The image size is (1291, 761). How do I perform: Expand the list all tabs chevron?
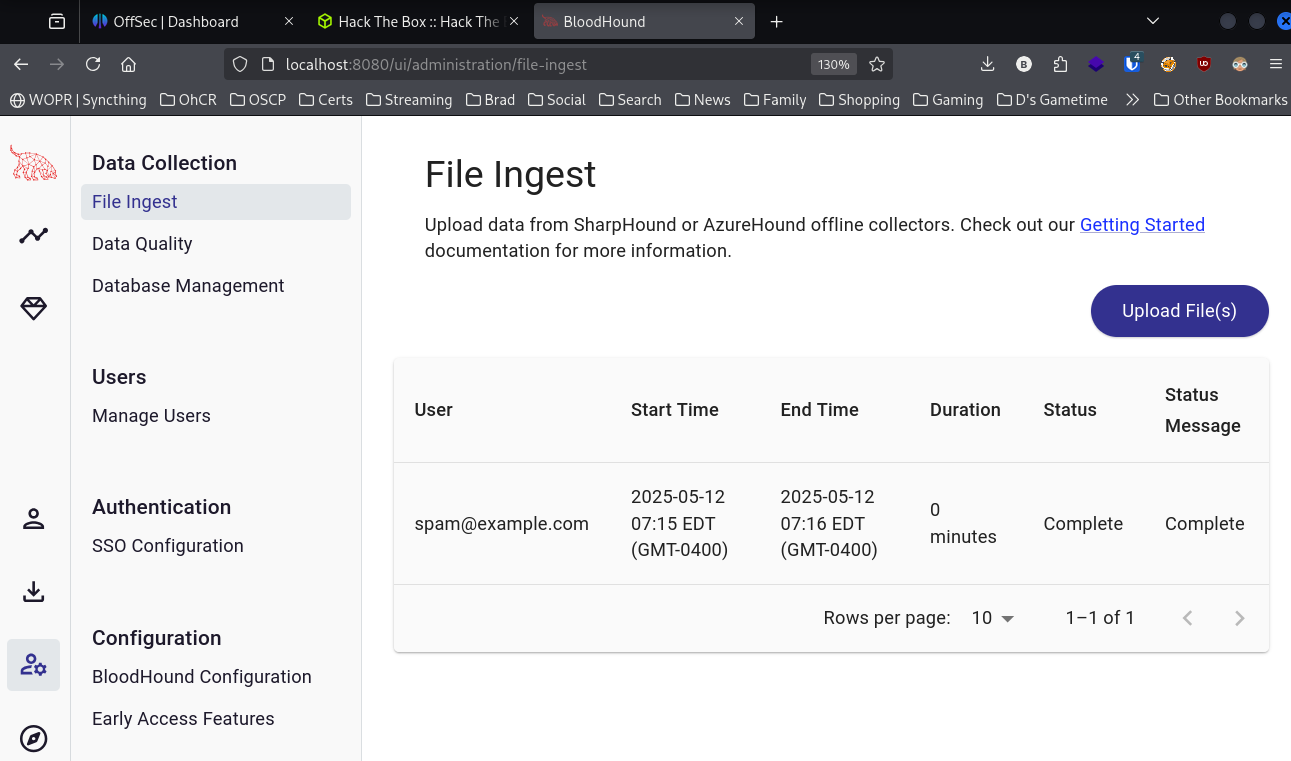pos(1153,21)
